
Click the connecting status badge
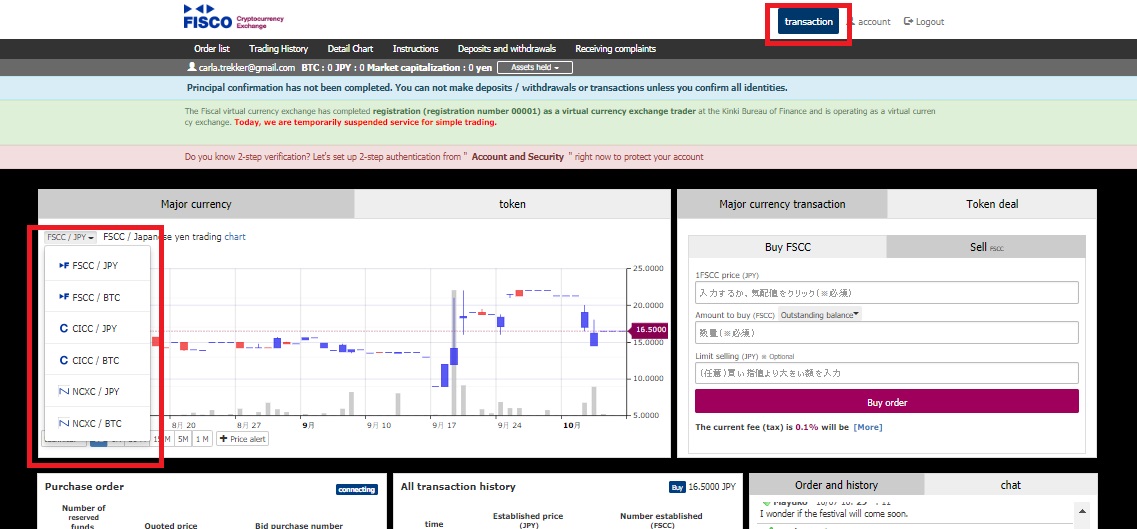click(x=357, y=489)
